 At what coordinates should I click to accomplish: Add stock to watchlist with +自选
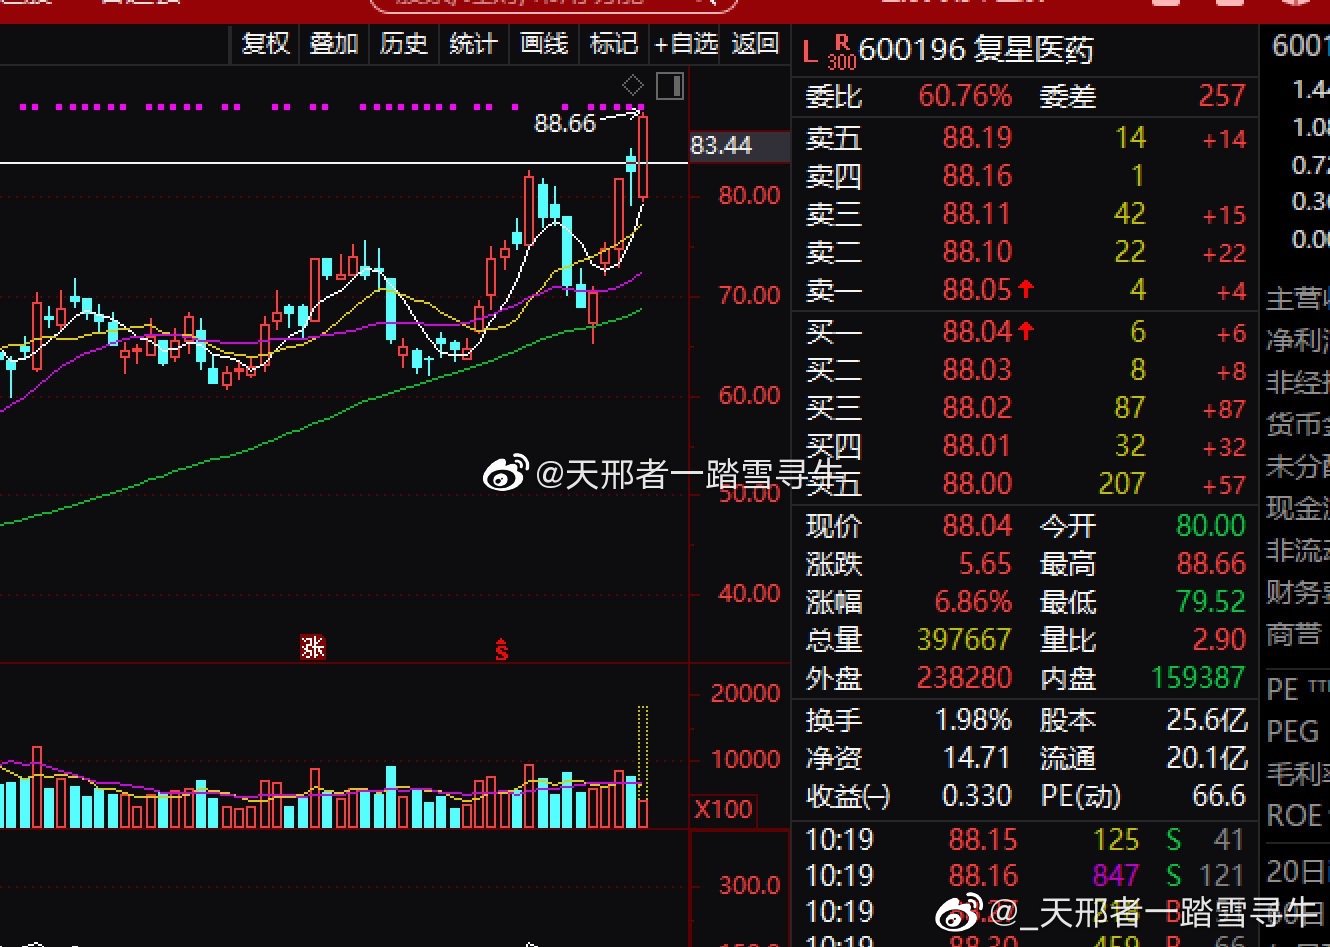686,44
